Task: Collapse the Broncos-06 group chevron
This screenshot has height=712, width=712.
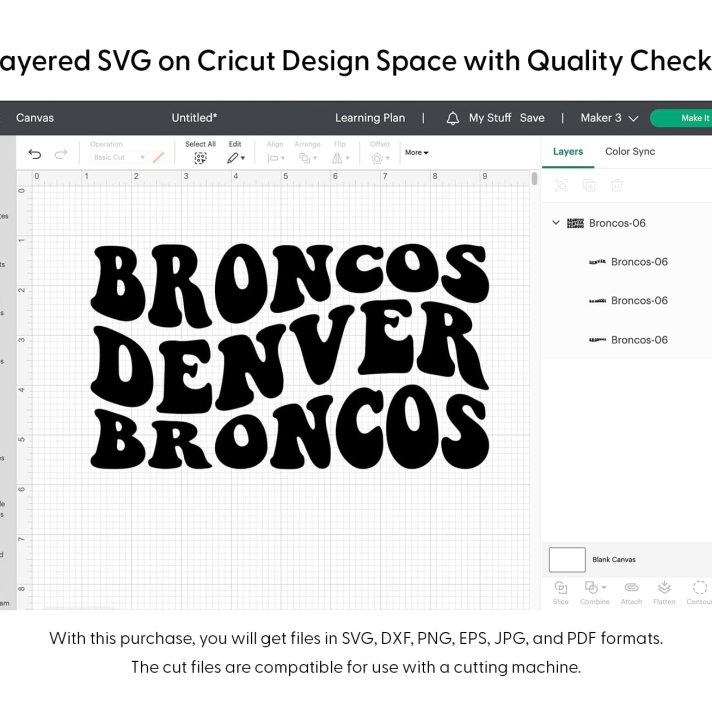Action: [556, 222]
